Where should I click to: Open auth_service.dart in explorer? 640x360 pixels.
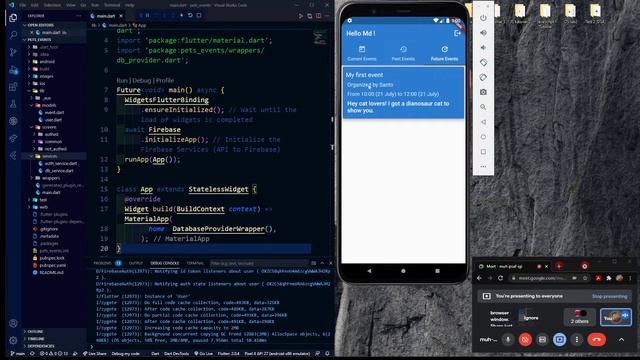point(60,163)
